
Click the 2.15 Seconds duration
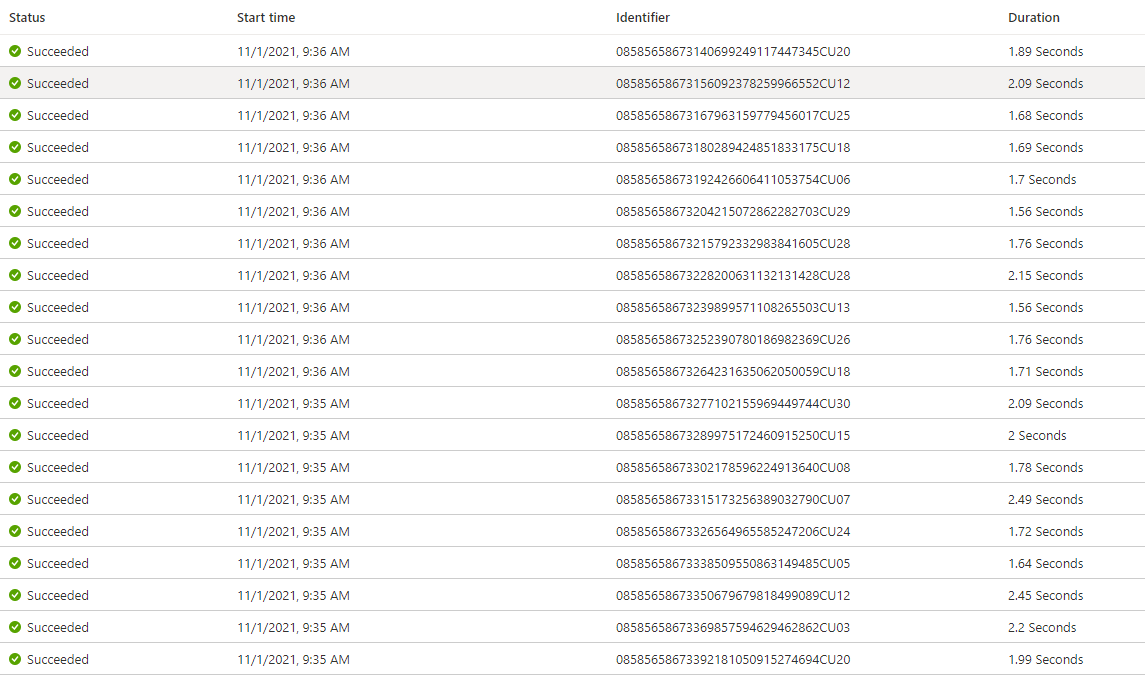(1046, 276)
